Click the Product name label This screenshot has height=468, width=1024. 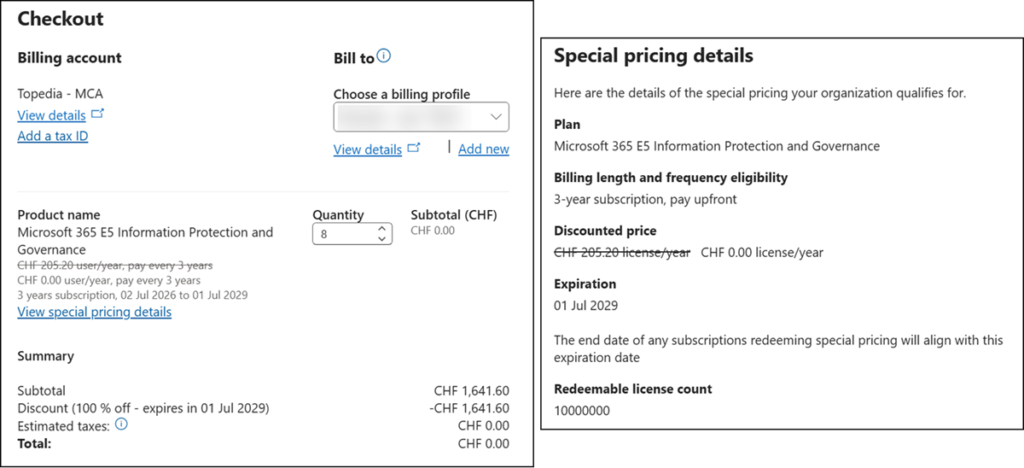tap(59, 215)
